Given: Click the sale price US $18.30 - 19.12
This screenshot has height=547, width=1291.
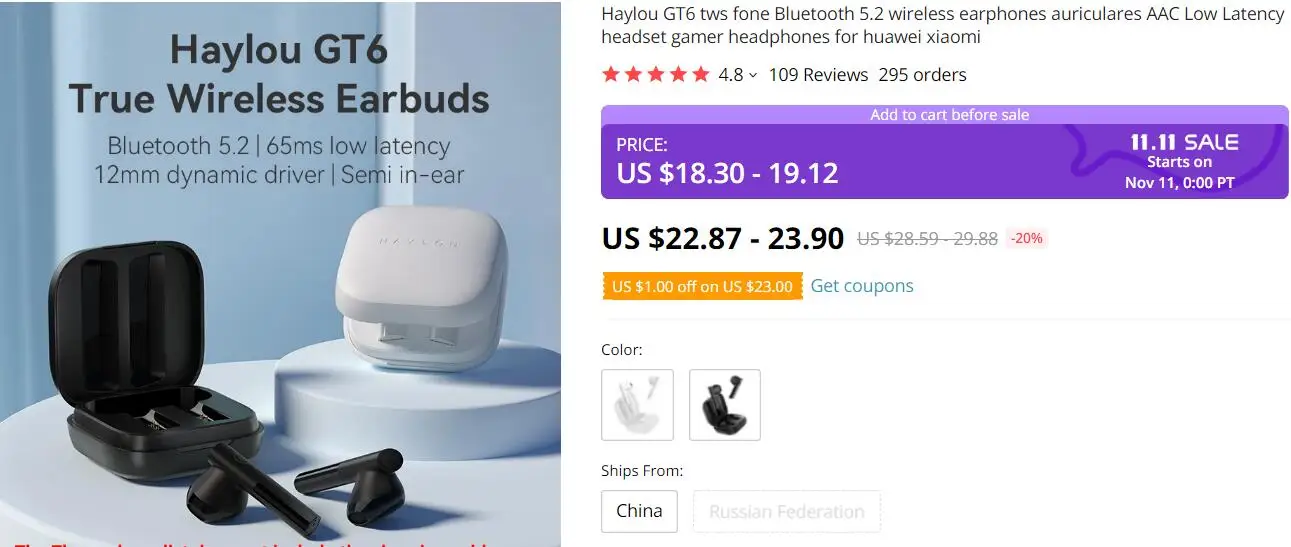Looking at the screenshot, I should 727,173.
